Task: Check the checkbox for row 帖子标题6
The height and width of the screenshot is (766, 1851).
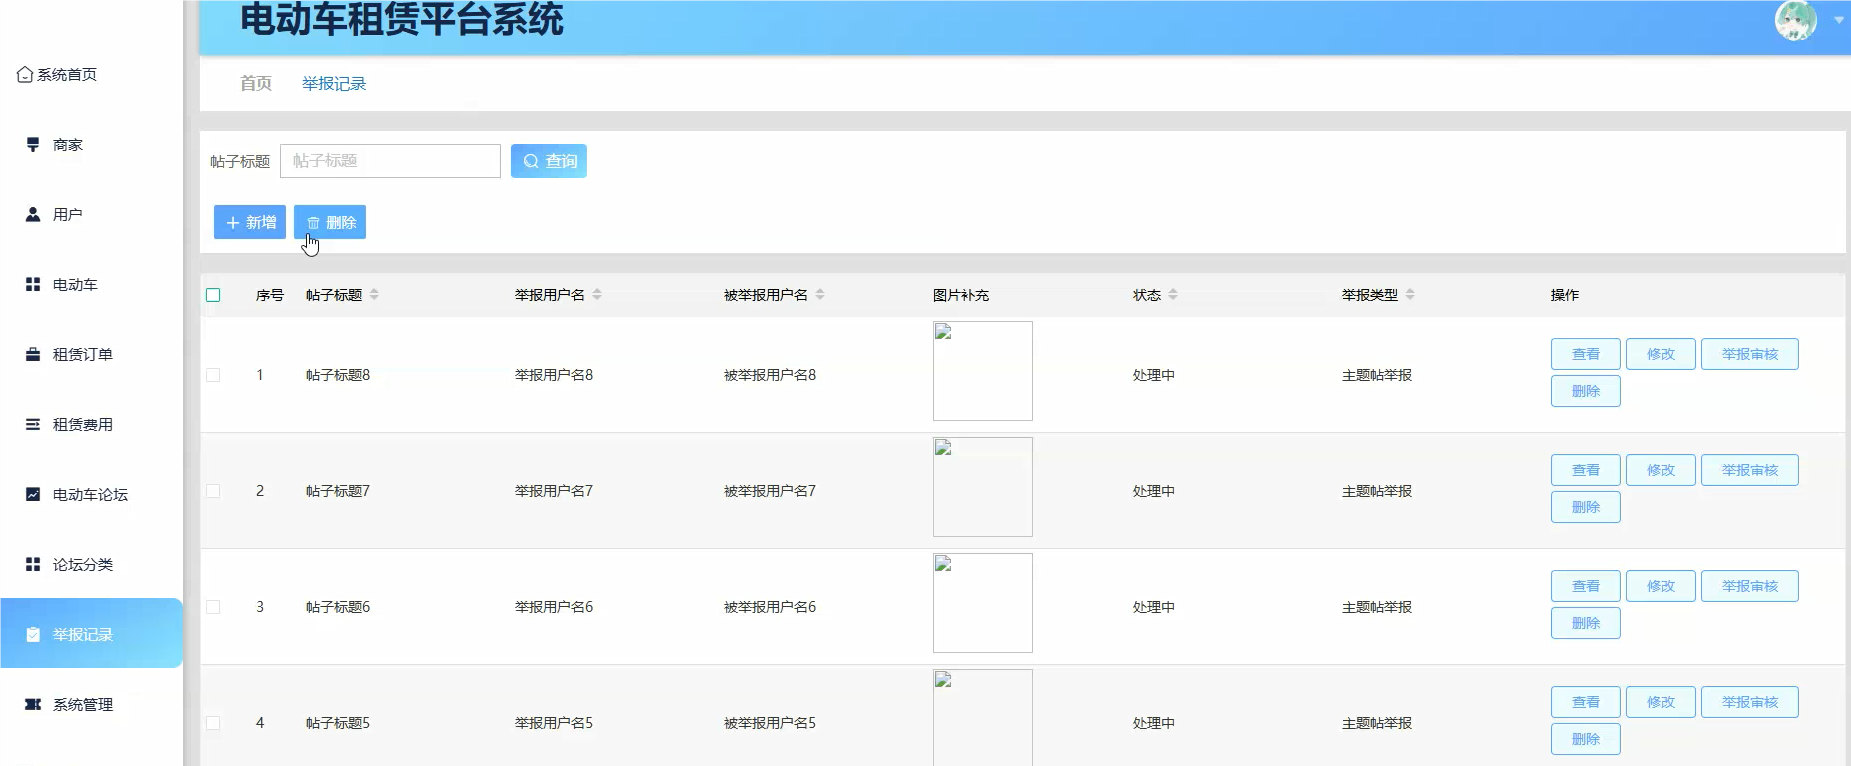Action: point(213,607)
